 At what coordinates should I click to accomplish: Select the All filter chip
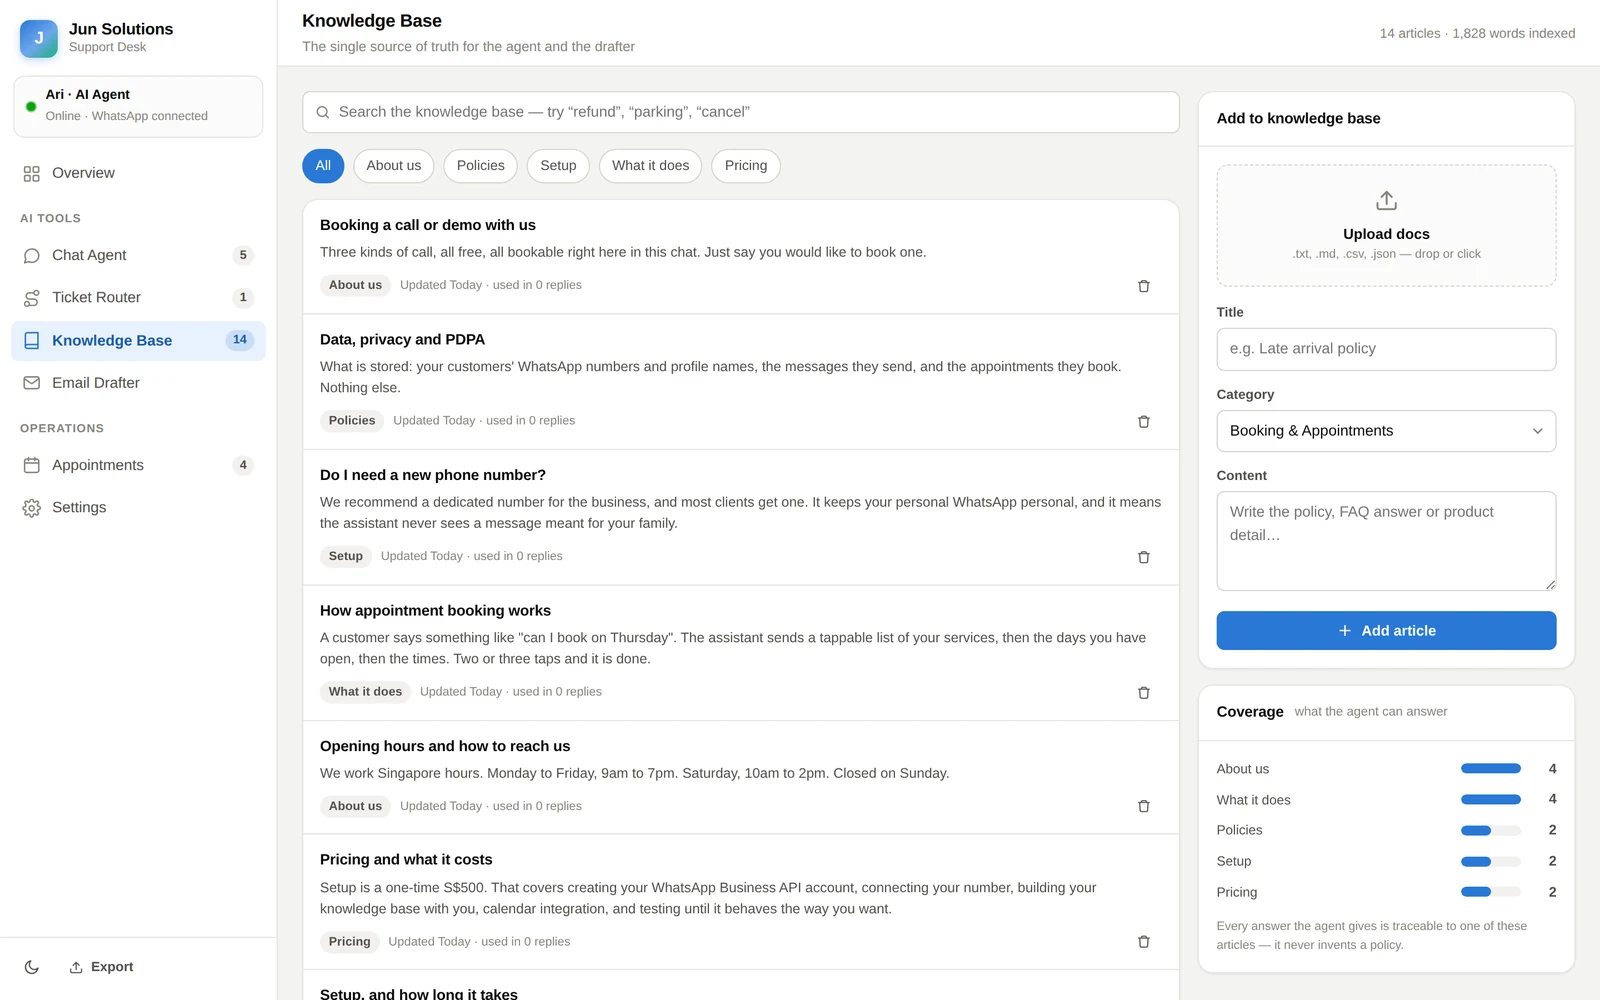click(x=323, y=166)
